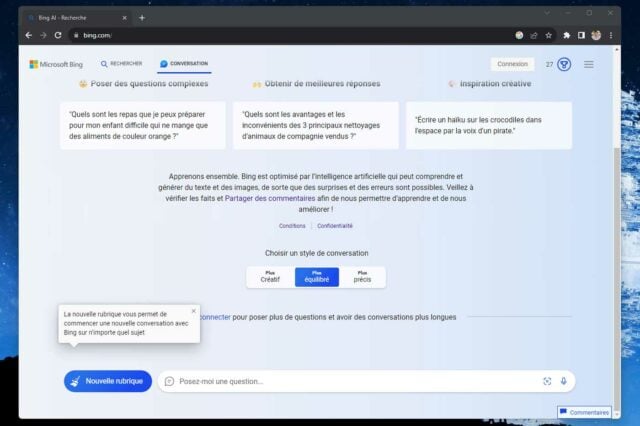Screen dimensions: 640x426
Task: Open the Chrome three-dot menu
Action: (611, 36)
